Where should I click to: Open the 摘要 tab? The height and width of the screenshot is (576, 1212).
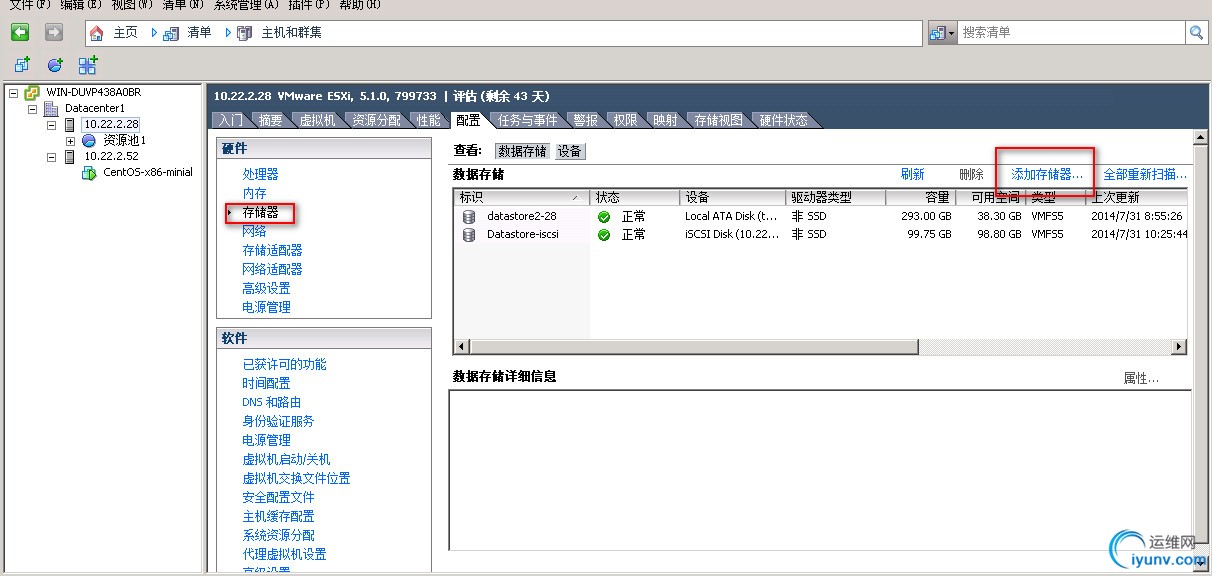270,120
